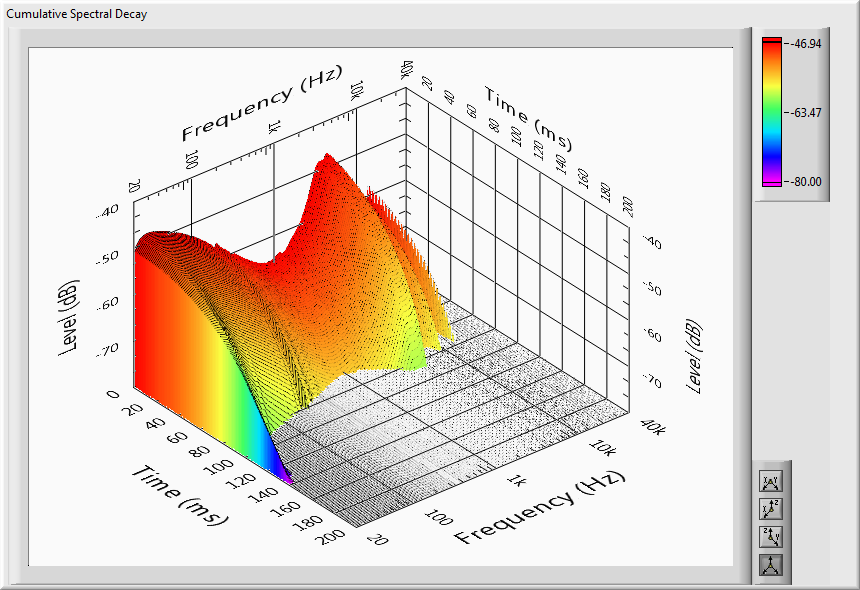The height and width of the screenshot is (590, 860).
Task: Click the purple tip of the low-frequency decay
Action: pos(287,479)
